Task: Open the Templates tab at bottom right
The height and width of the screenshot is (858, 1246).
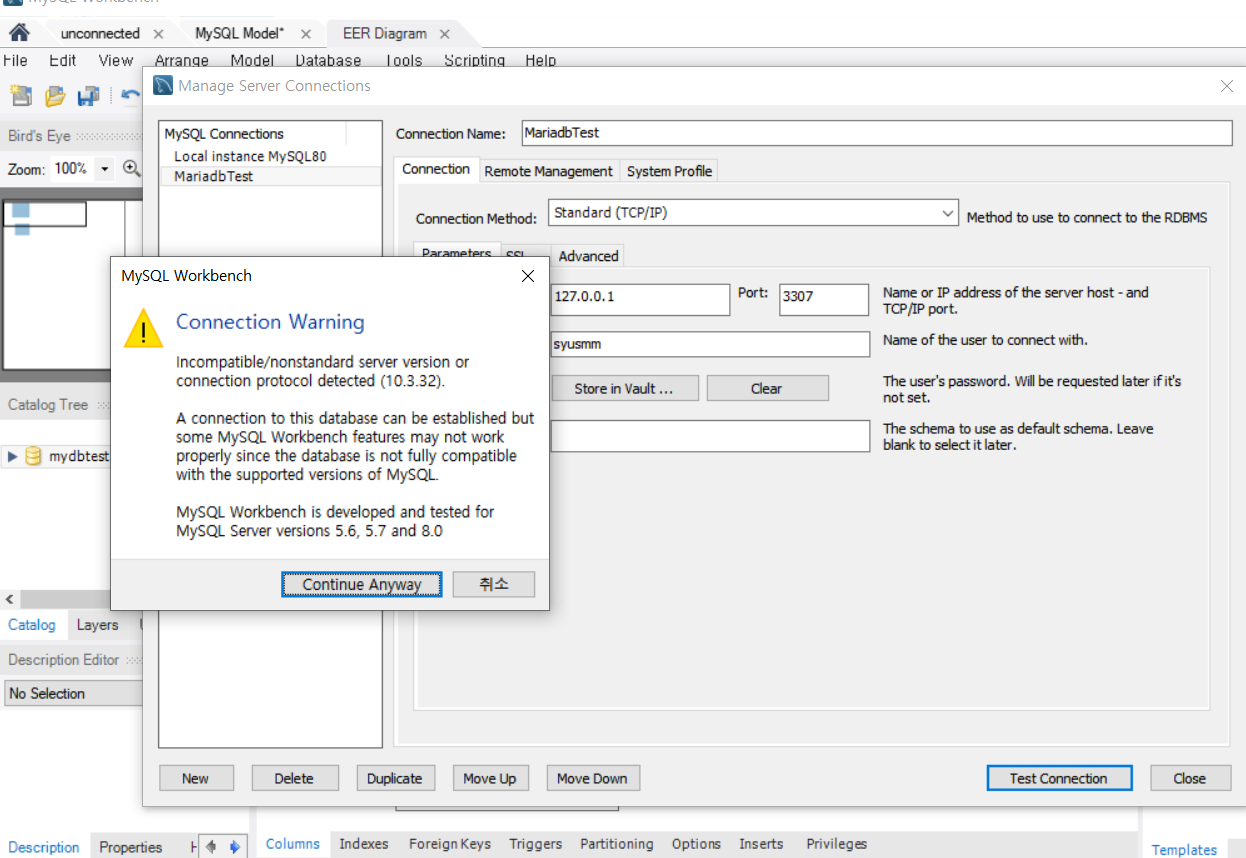Action: pyautogui.click(x=1184, y=849)
